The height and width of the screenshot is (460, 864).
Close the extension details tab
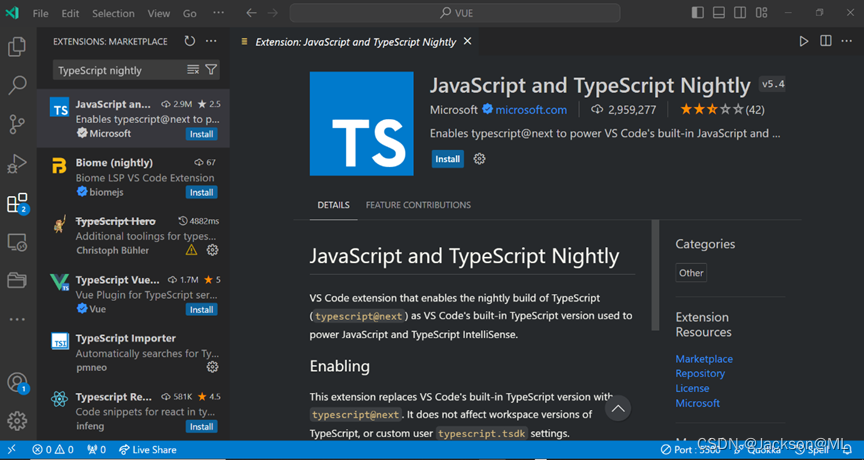467,41
